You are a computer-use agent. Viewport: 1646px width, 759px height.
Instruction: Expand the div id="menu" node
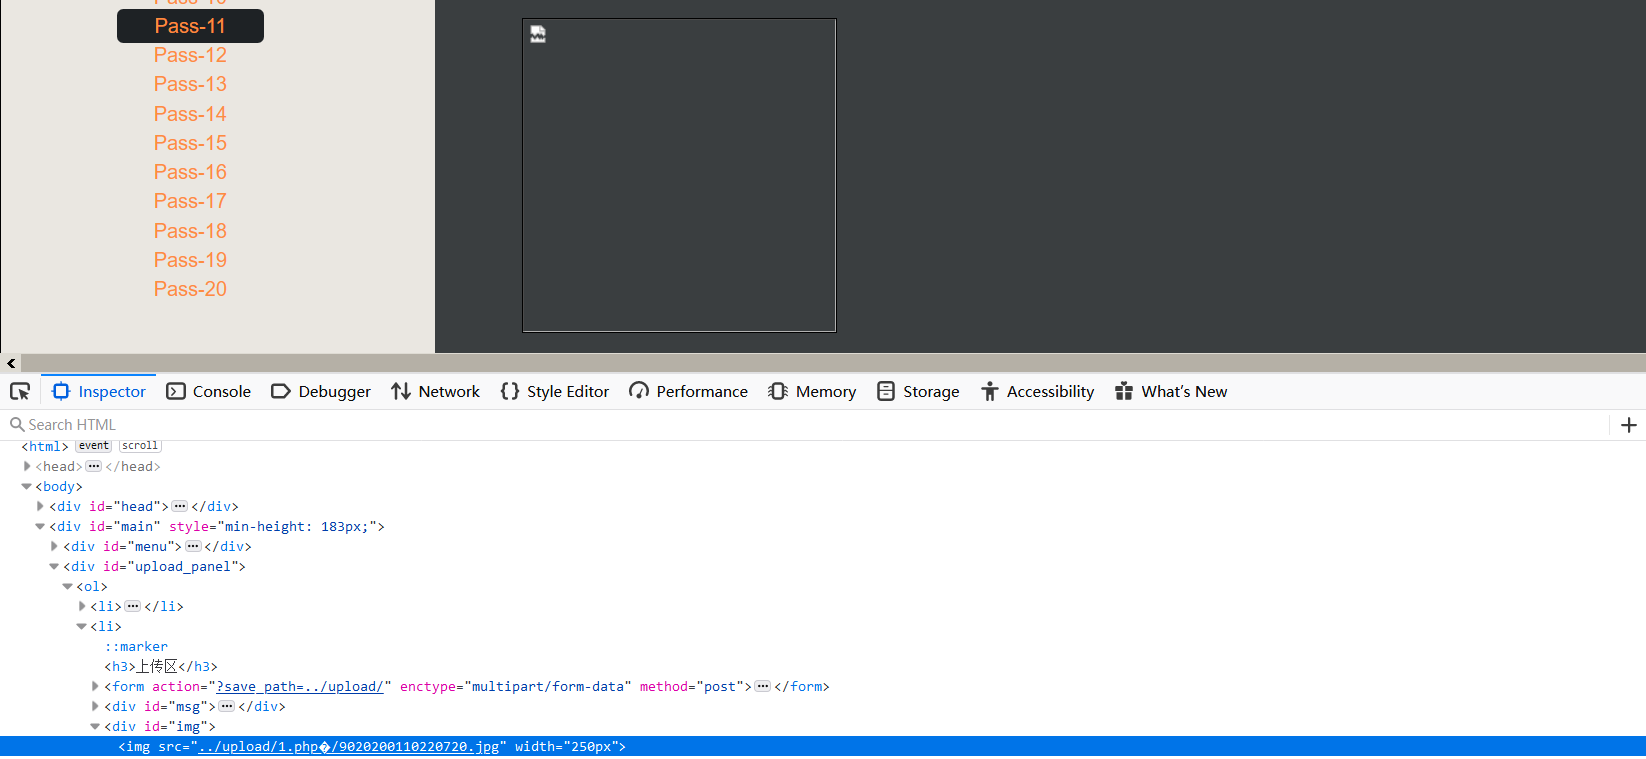(54, 546)
